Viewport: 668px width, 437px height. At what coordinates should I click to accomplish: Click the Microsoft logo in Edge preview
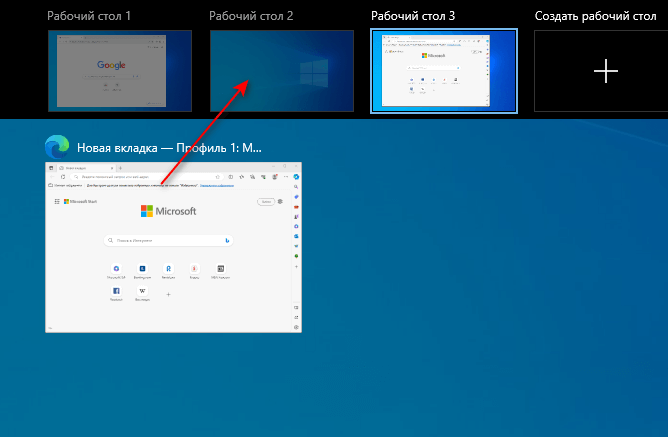(168, 211)
